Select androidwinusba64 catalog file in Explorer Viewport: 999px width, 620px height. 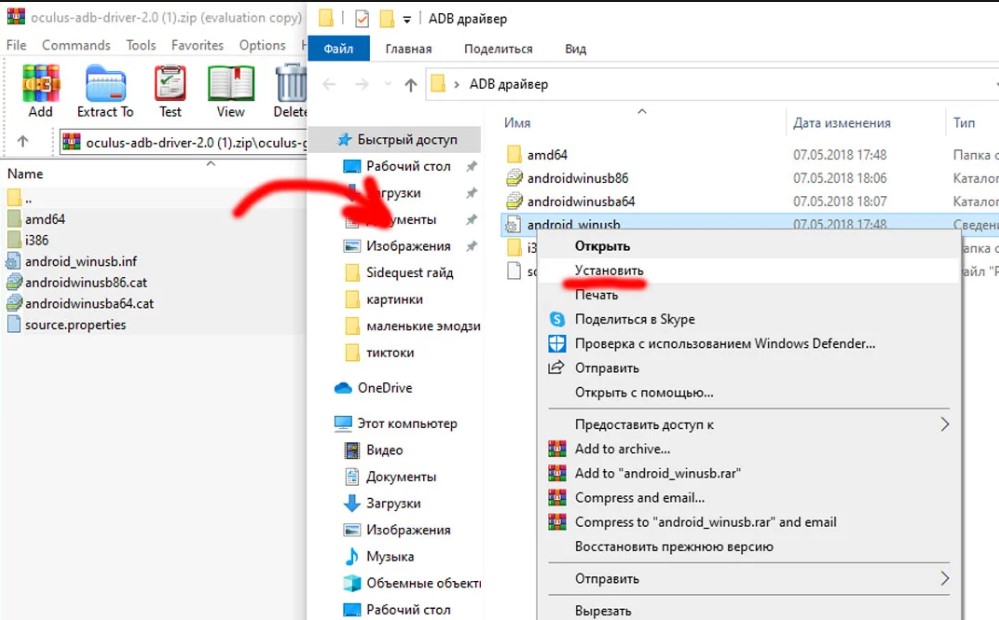571,201
